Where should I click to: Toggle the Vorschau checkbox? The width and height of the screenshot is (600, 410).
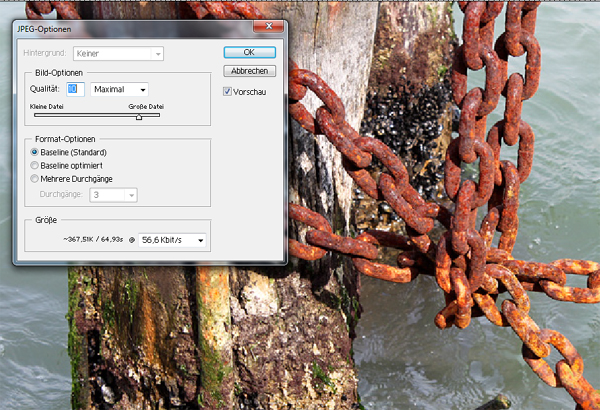pyautogui.click(x=227, y=91)
